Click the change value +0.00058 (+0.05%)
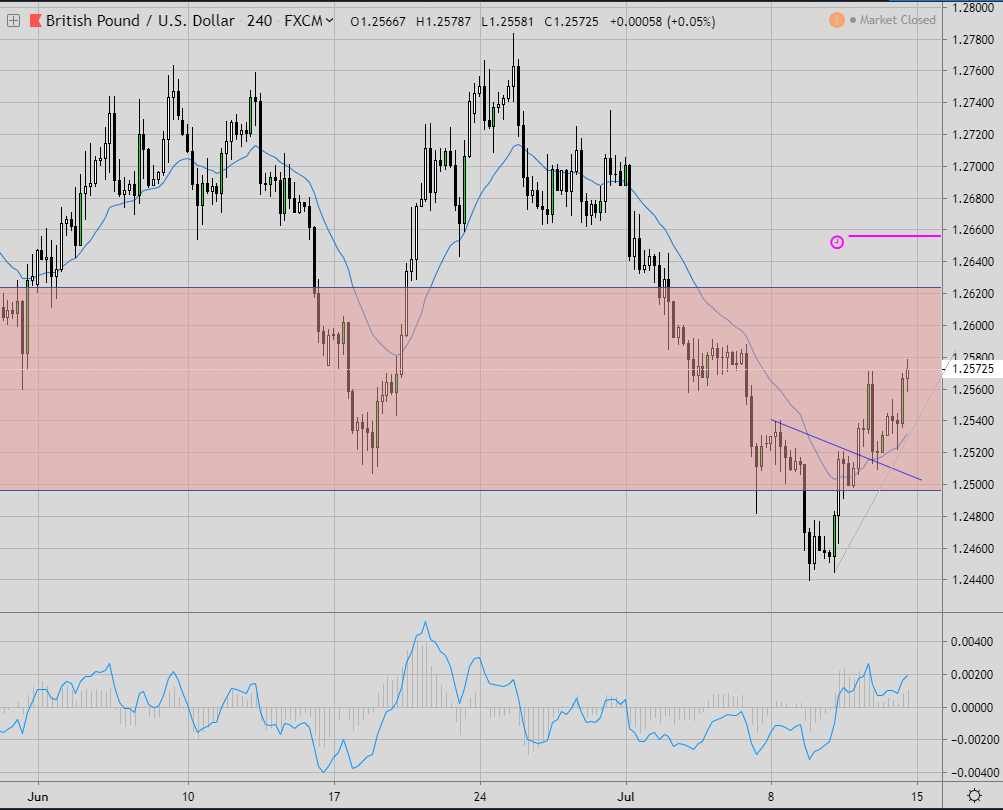1003x810 pixels. click(662, 22)
